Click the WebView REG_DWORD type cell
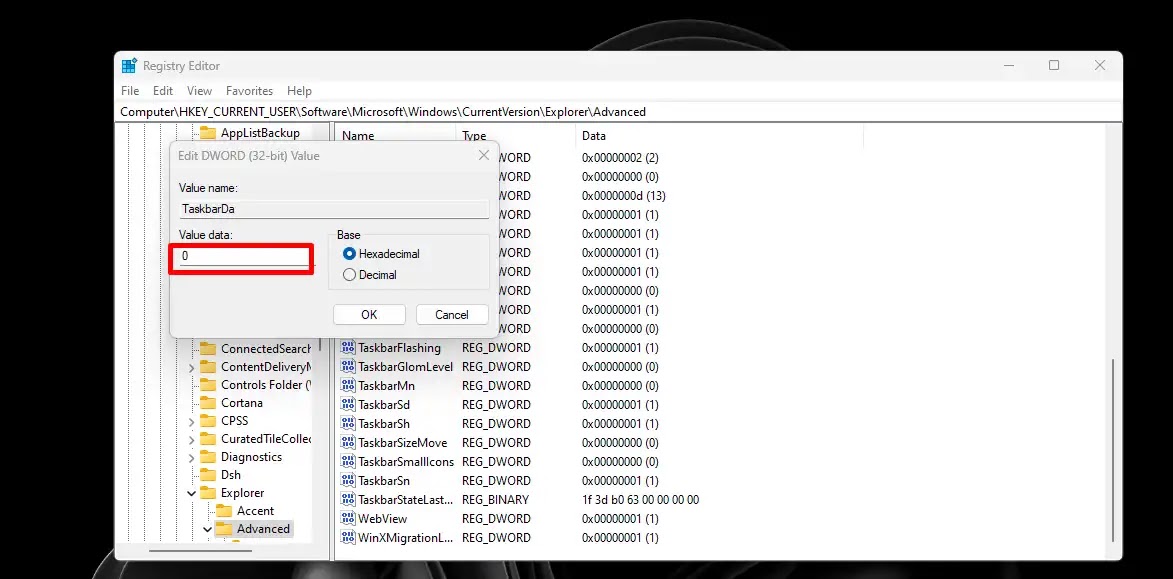 point(496,518)
